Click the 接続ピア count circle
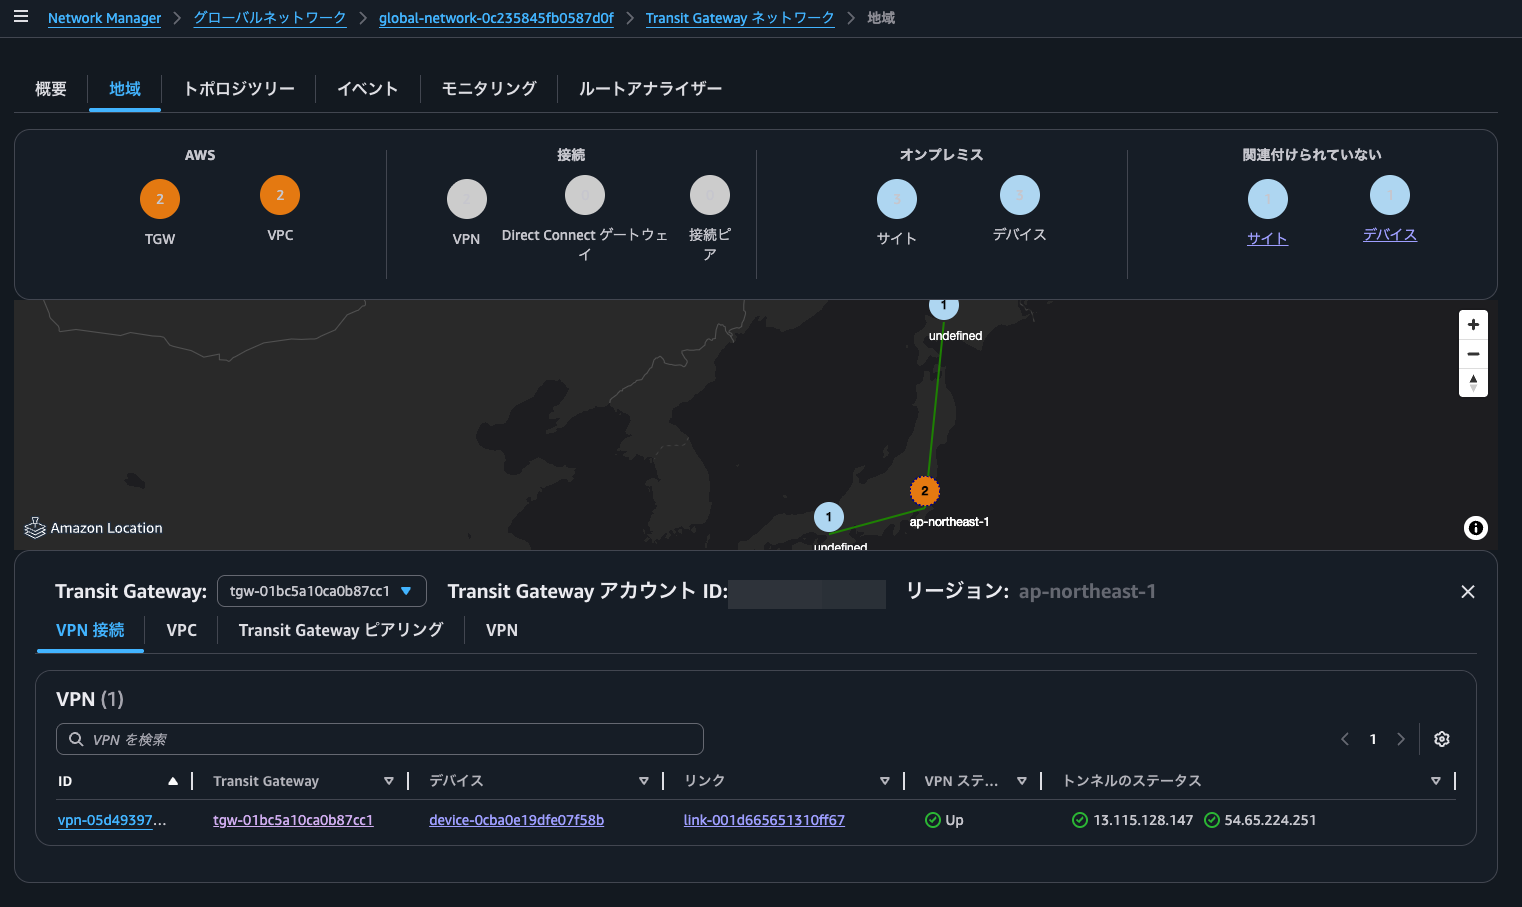 [x=710, y=195]
